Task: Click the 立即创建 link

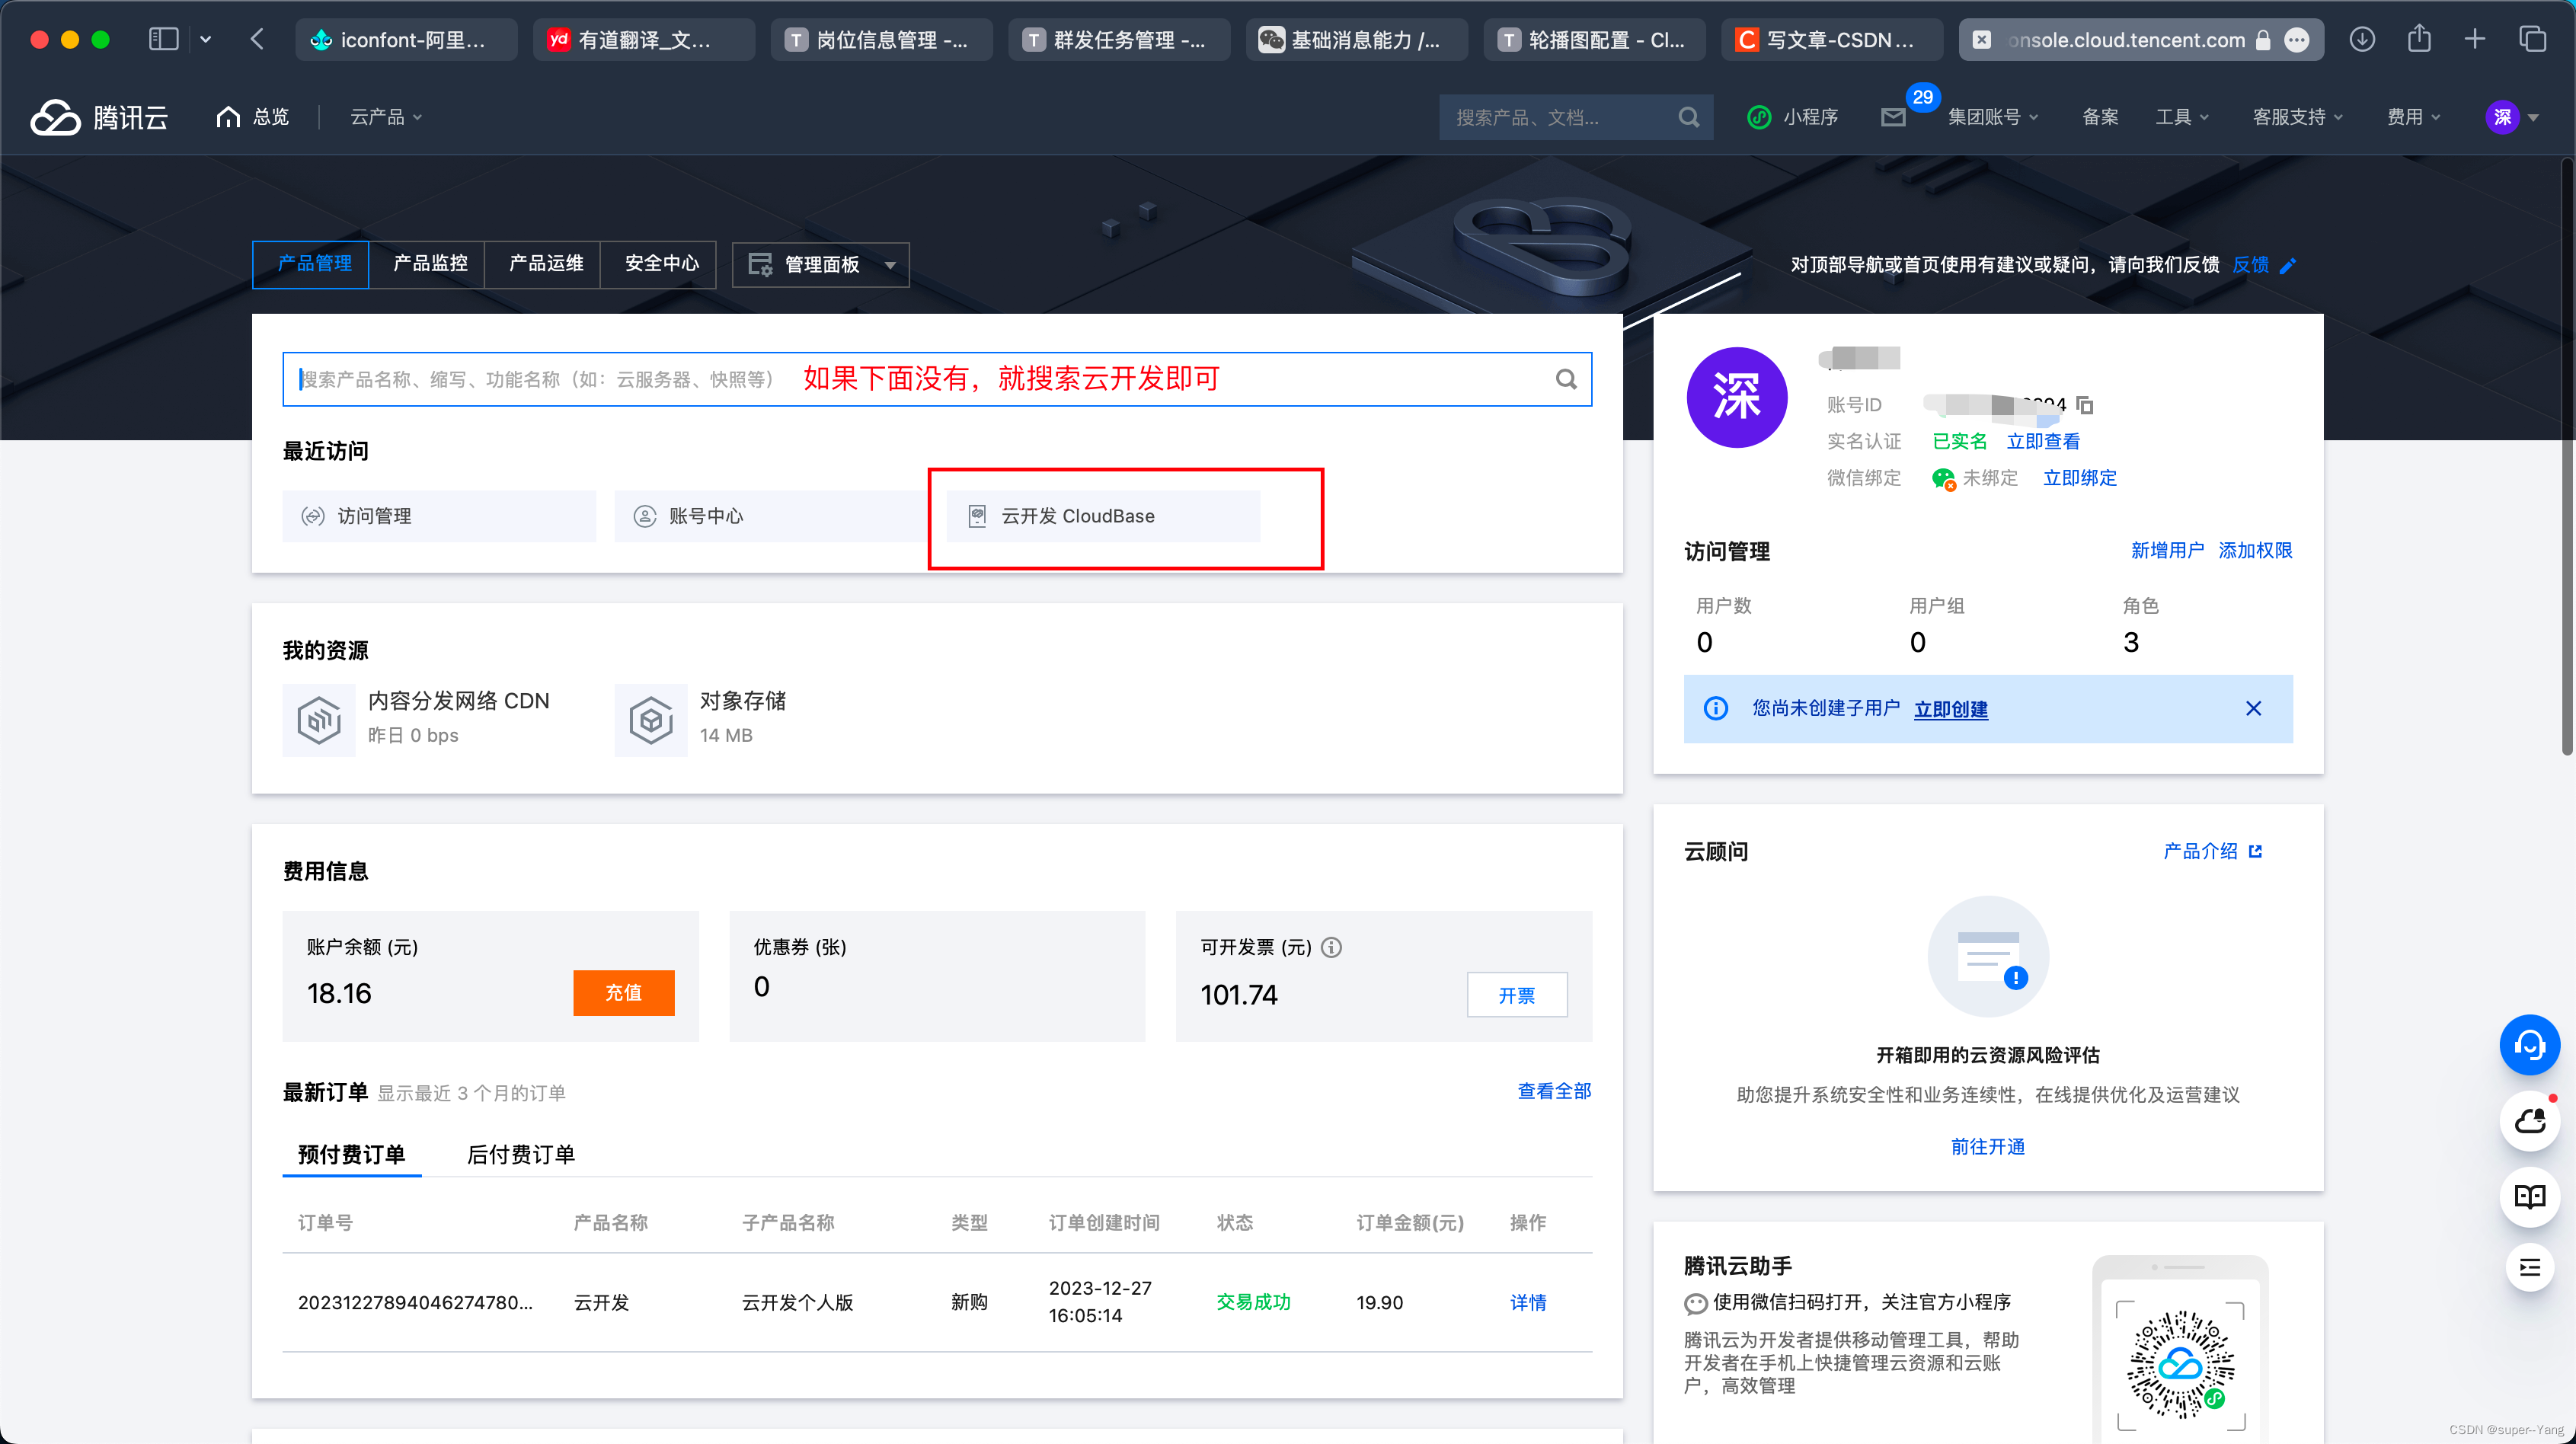Action: pos(1950,709)
